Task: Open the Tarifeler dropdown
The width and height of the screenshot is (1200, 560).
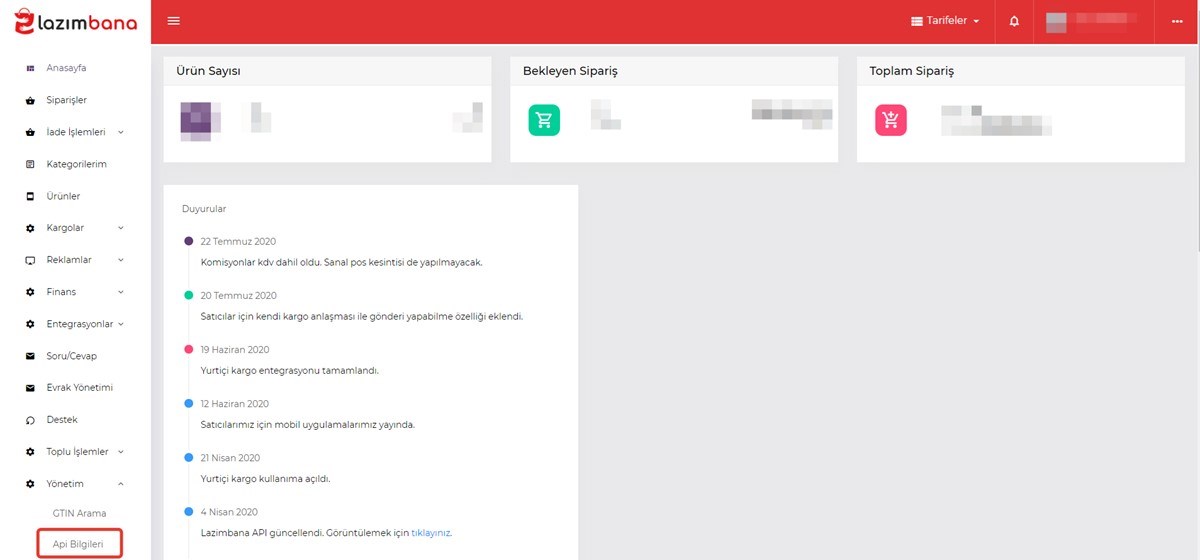Action: pos(945,21)
